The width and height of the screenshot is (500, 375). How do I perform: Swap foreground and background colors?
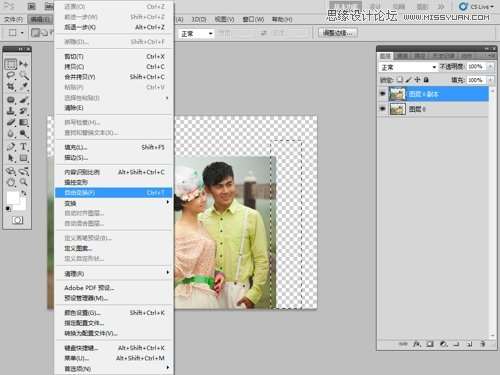(x=24, y=193)
